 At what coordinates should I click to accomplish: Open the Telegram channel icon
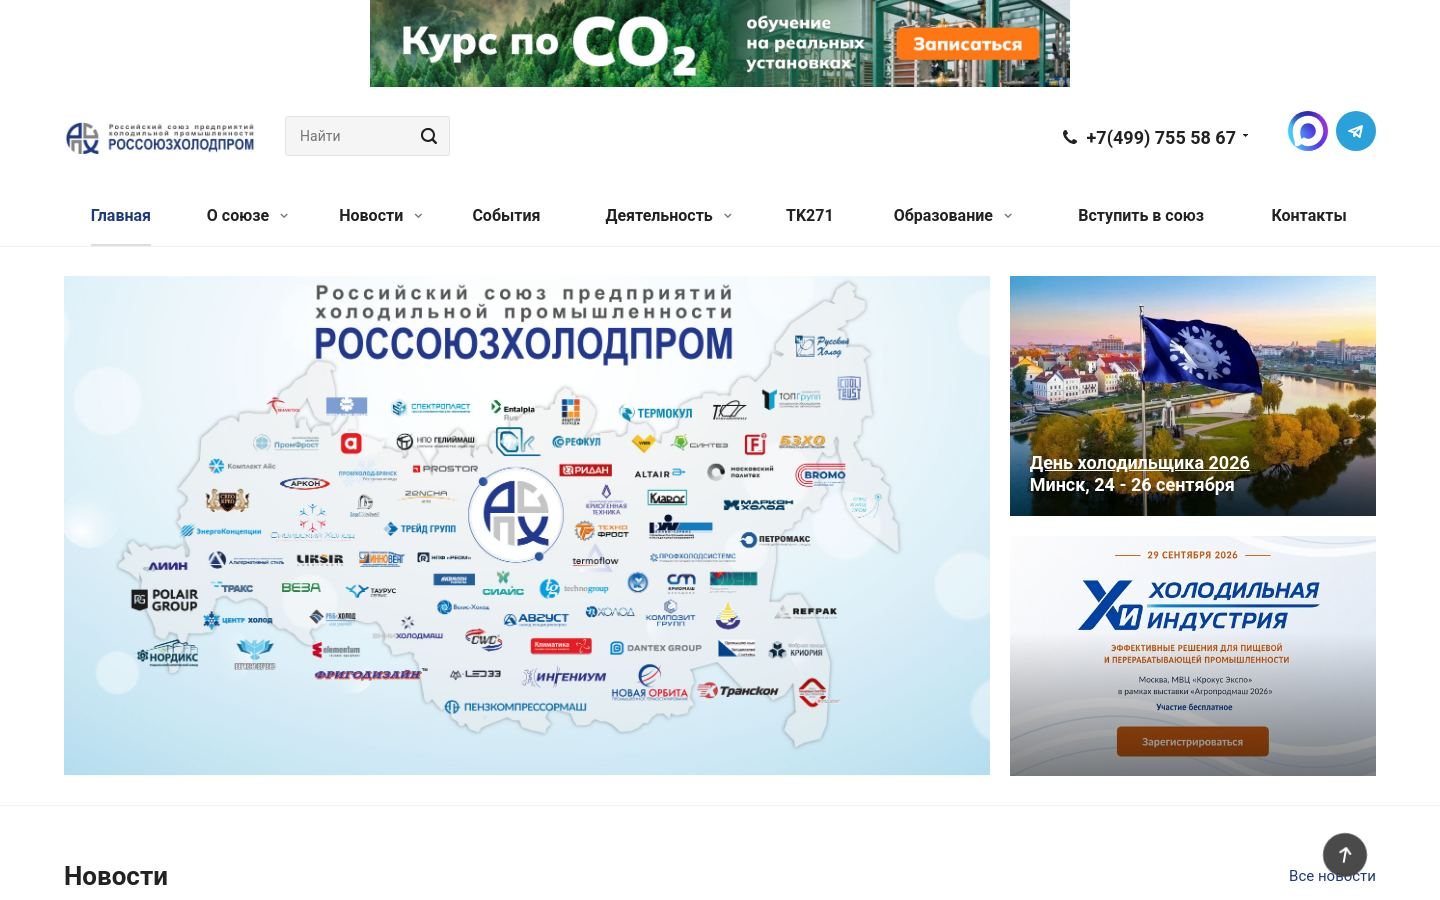pyautogui.click(x=1356, y=131)
